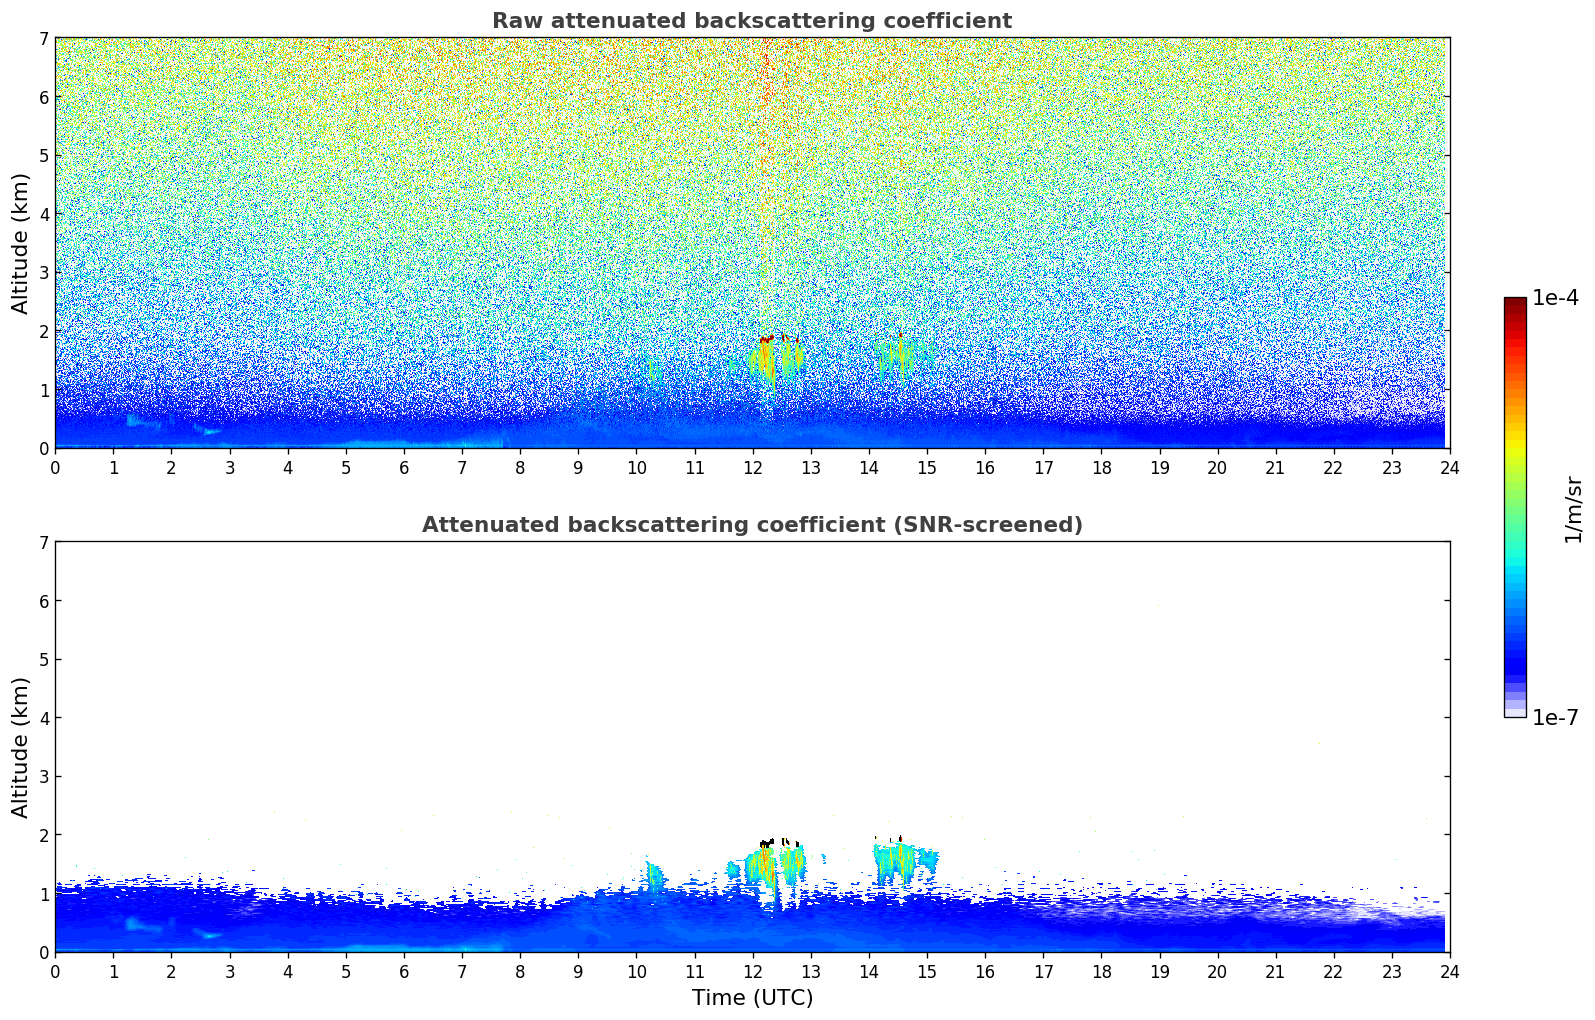Click the colorbar '1e-4' maximum label
The height and width of the screenshot is (1020, 1595).
(x=1555, y=298)
